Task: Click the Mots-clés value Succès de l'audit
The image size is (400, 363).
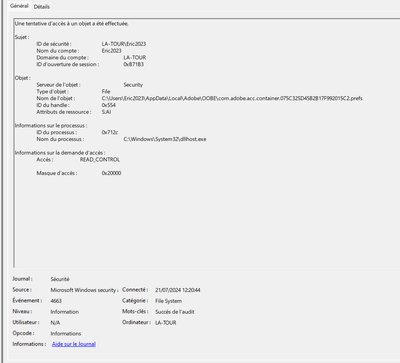Action: click(175, 312)
